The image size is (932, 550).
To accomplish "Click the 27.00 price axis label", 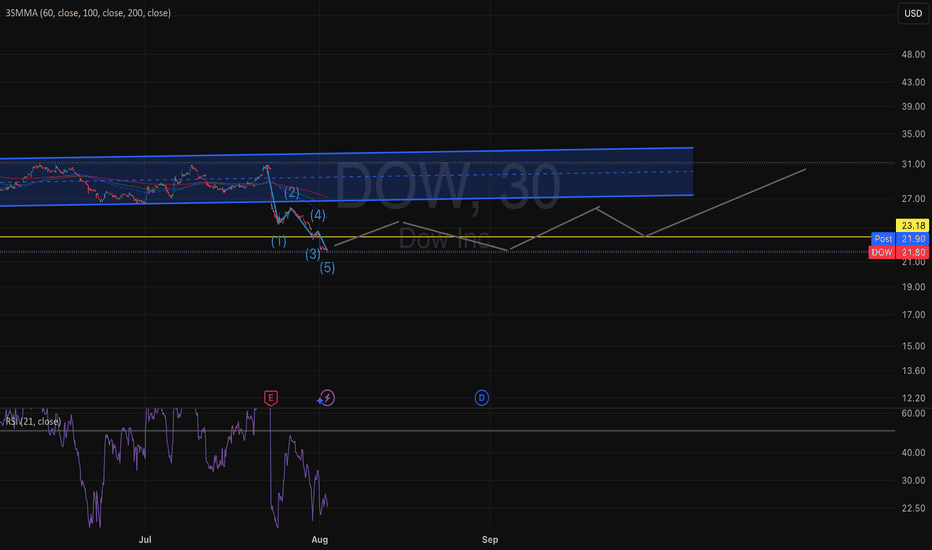I will [913, 199].
